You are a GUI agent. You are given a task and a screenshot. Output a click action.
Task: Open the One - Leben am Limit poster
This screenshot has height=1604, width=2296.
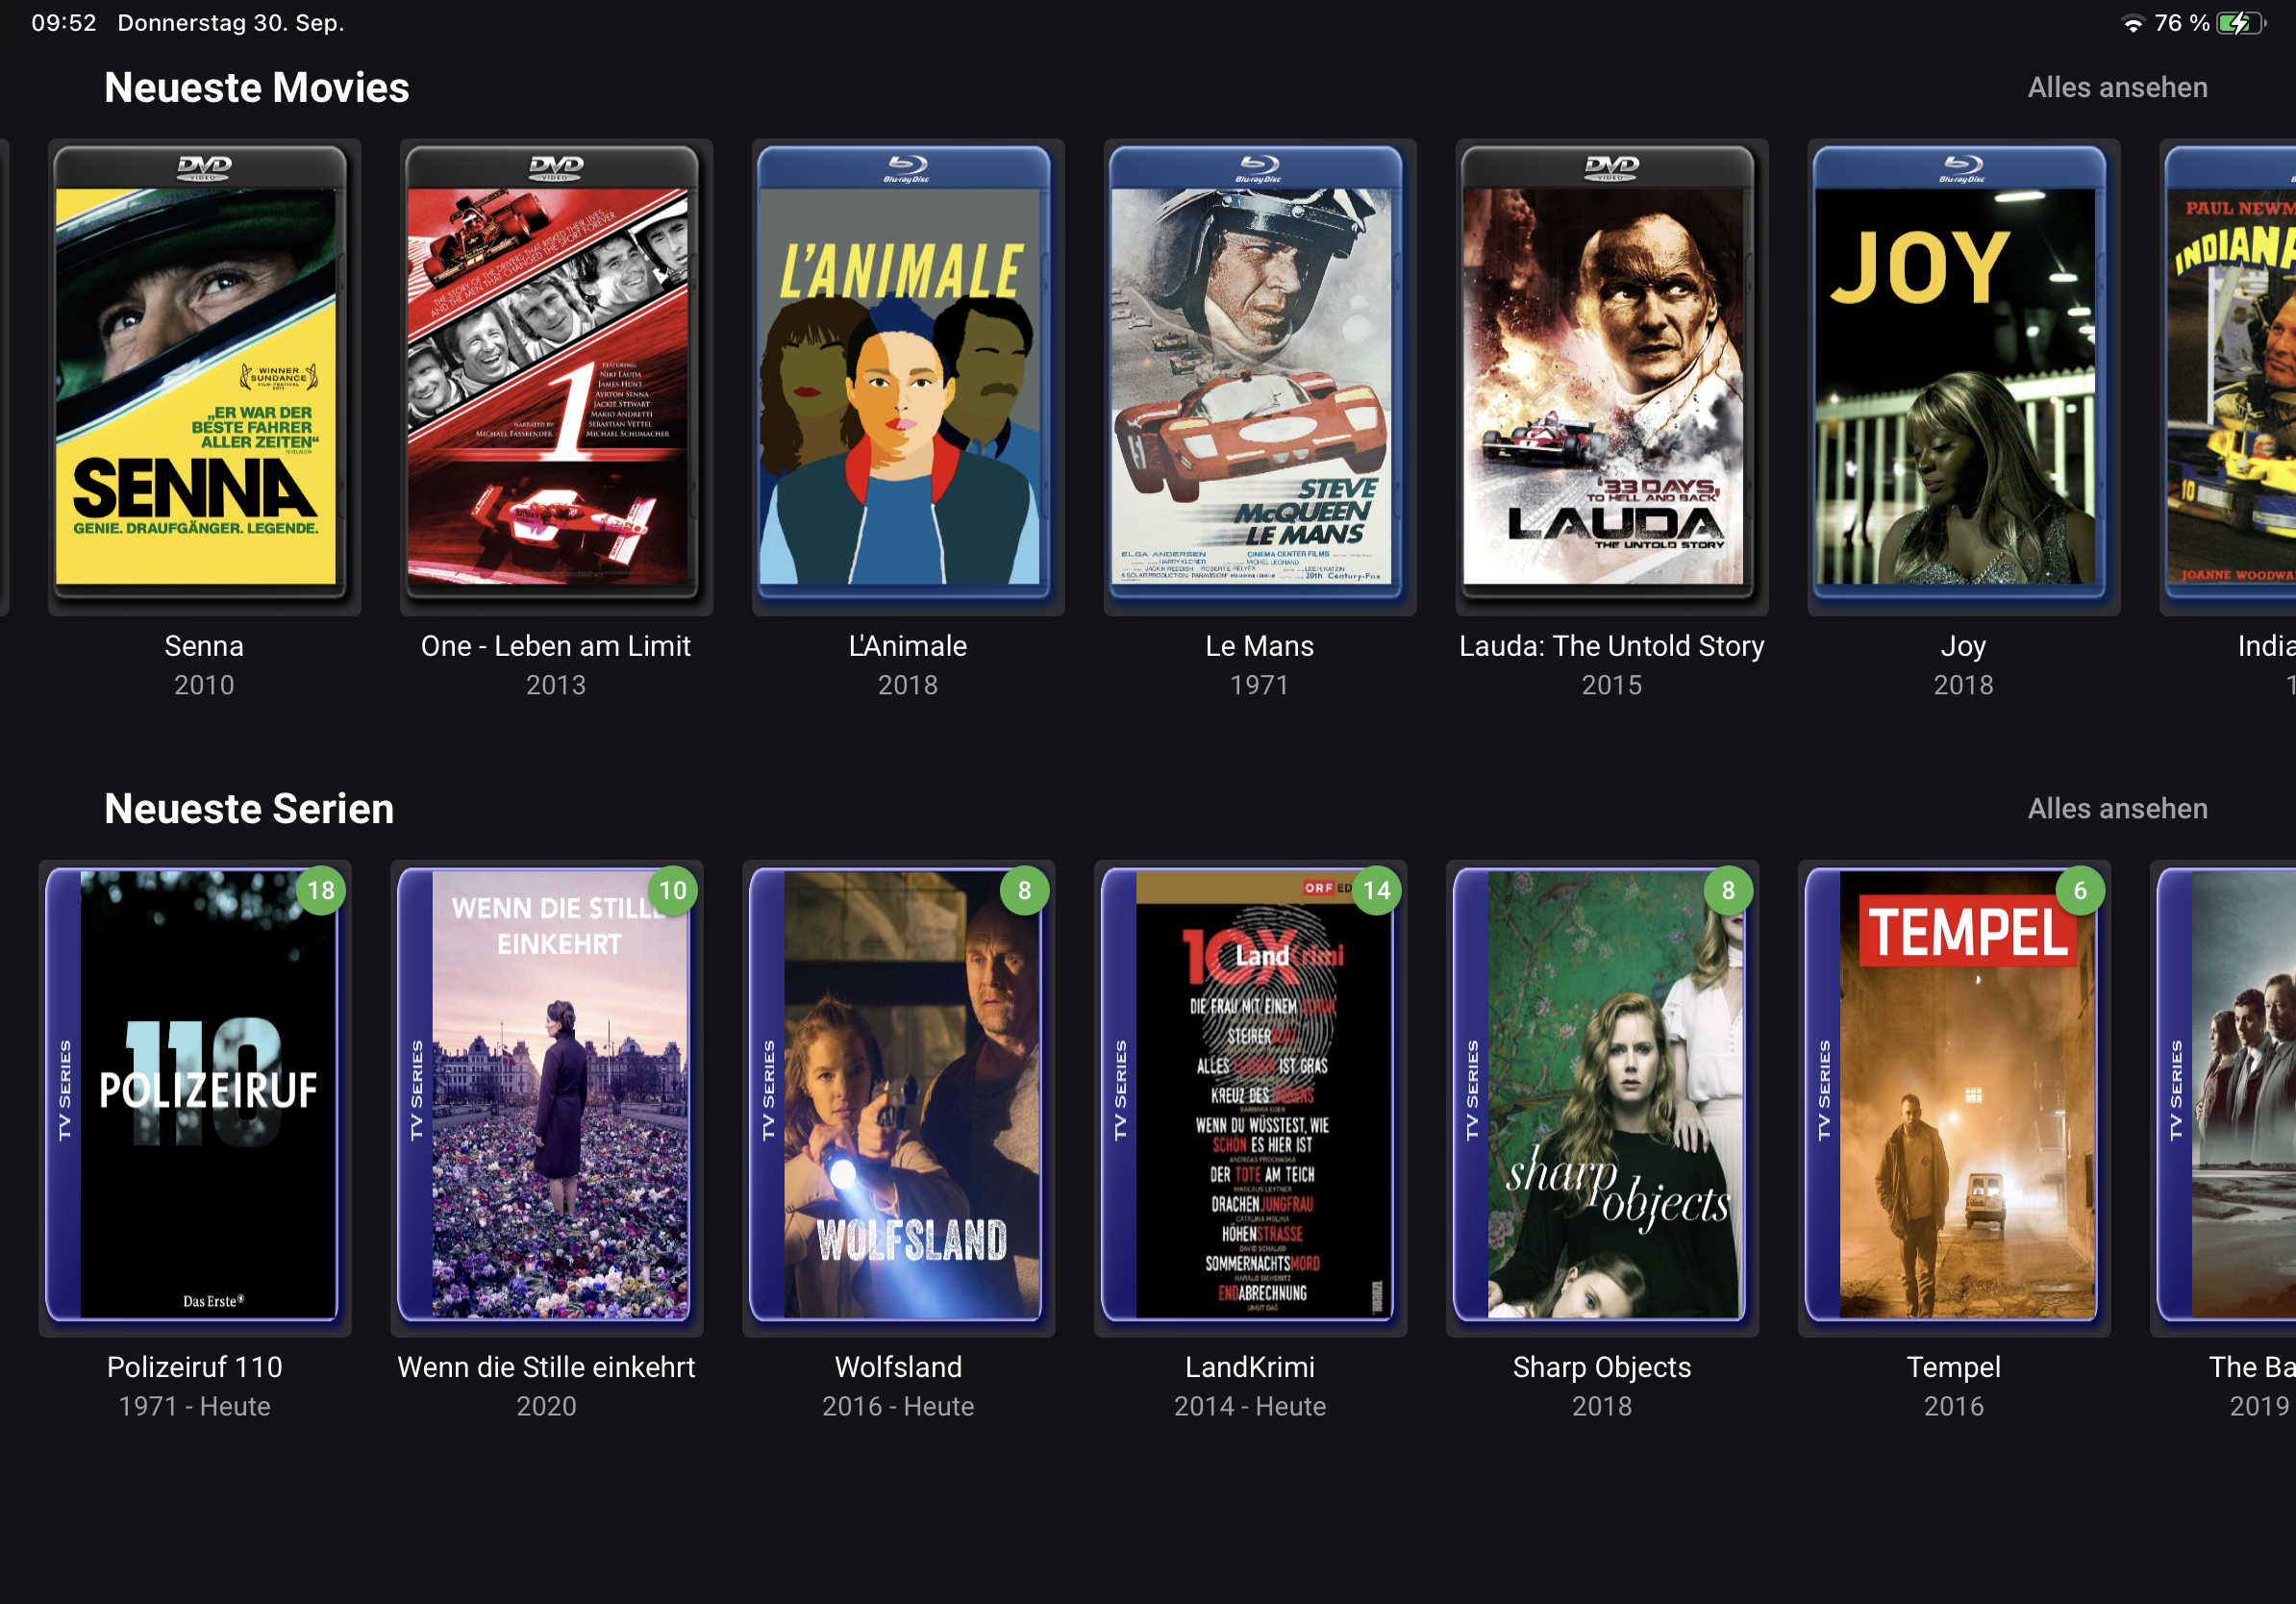556,377
